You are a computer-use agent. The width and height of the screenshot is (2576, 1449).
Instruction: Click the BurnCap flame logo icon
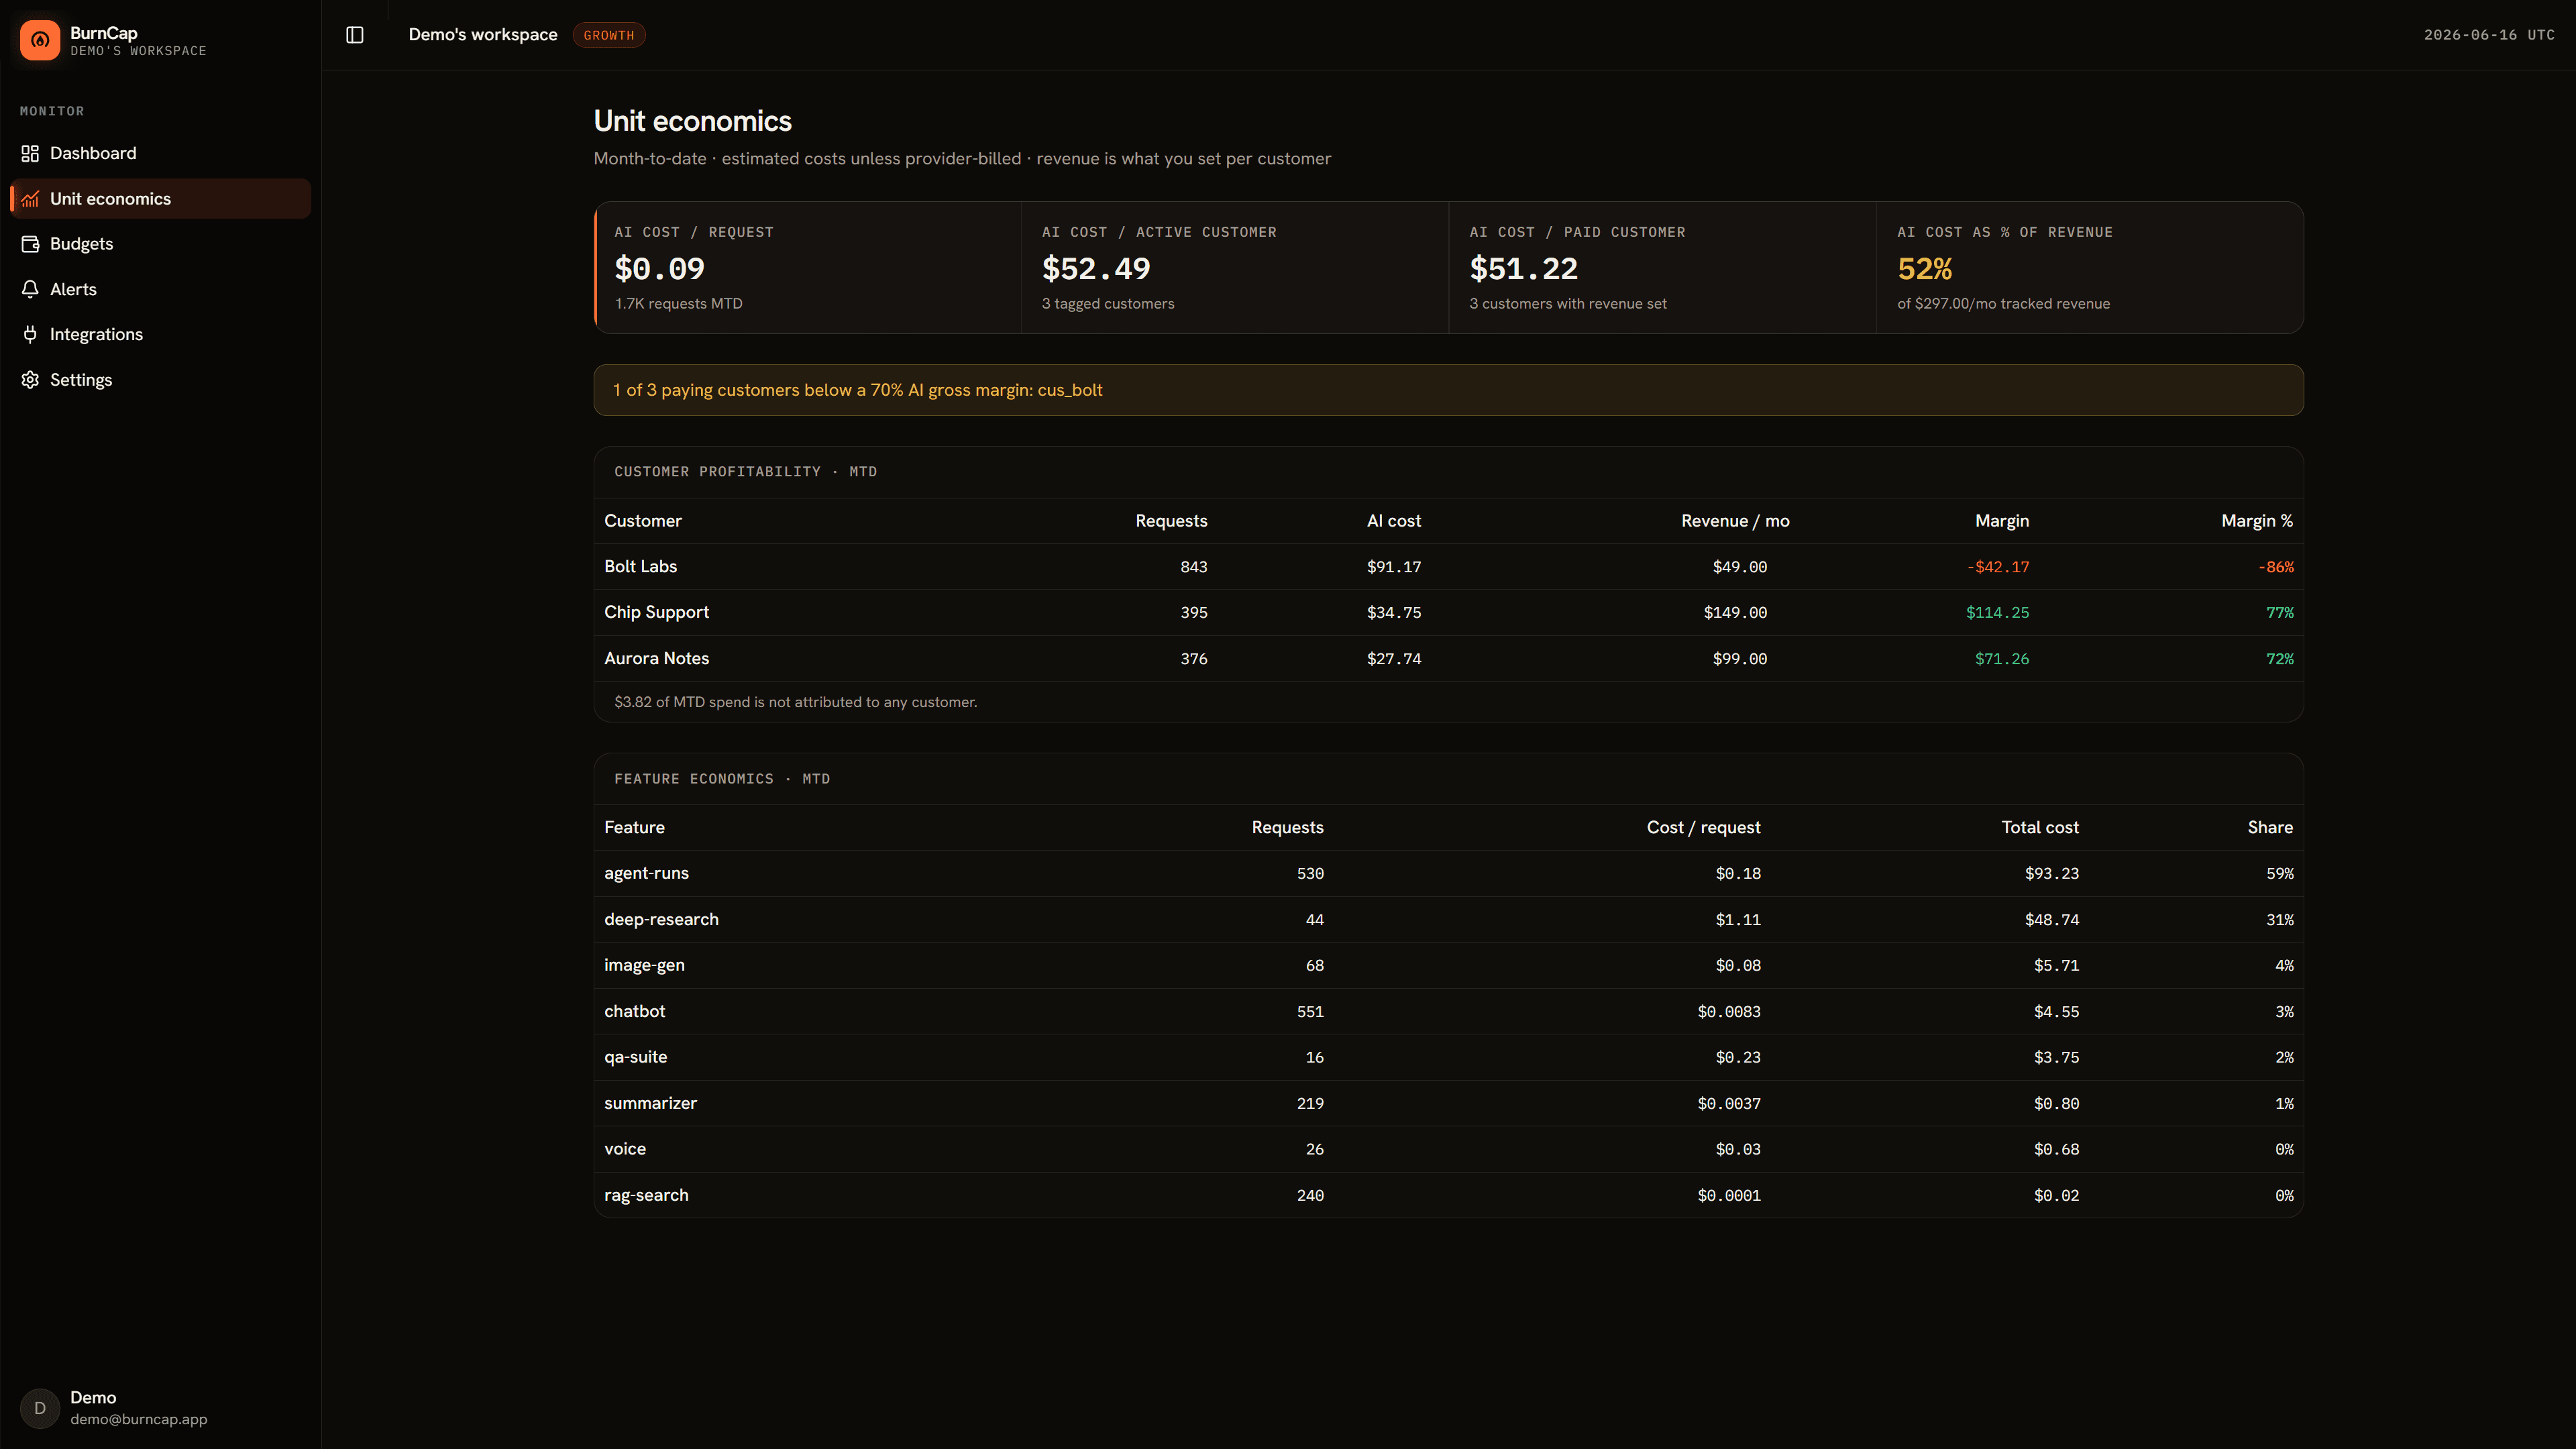[40, 40]
